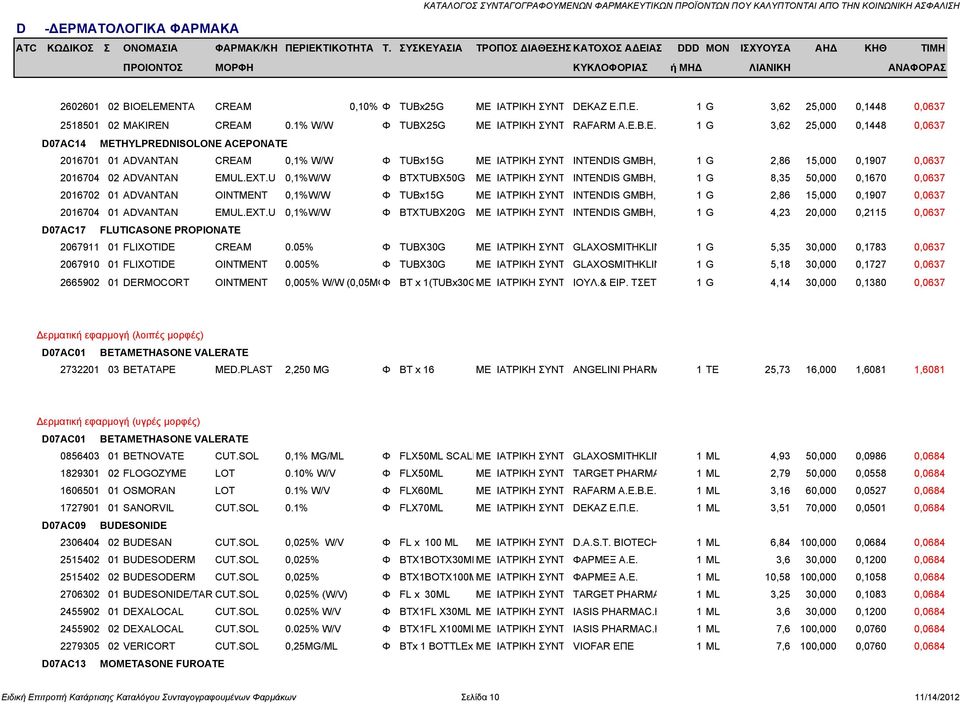Click red label 'Δερματική εφαρμογή (λοιπές μορφές)'
The height and width of the screenshot is (704, 960).
pyautogui.click(x=120, y=335)
